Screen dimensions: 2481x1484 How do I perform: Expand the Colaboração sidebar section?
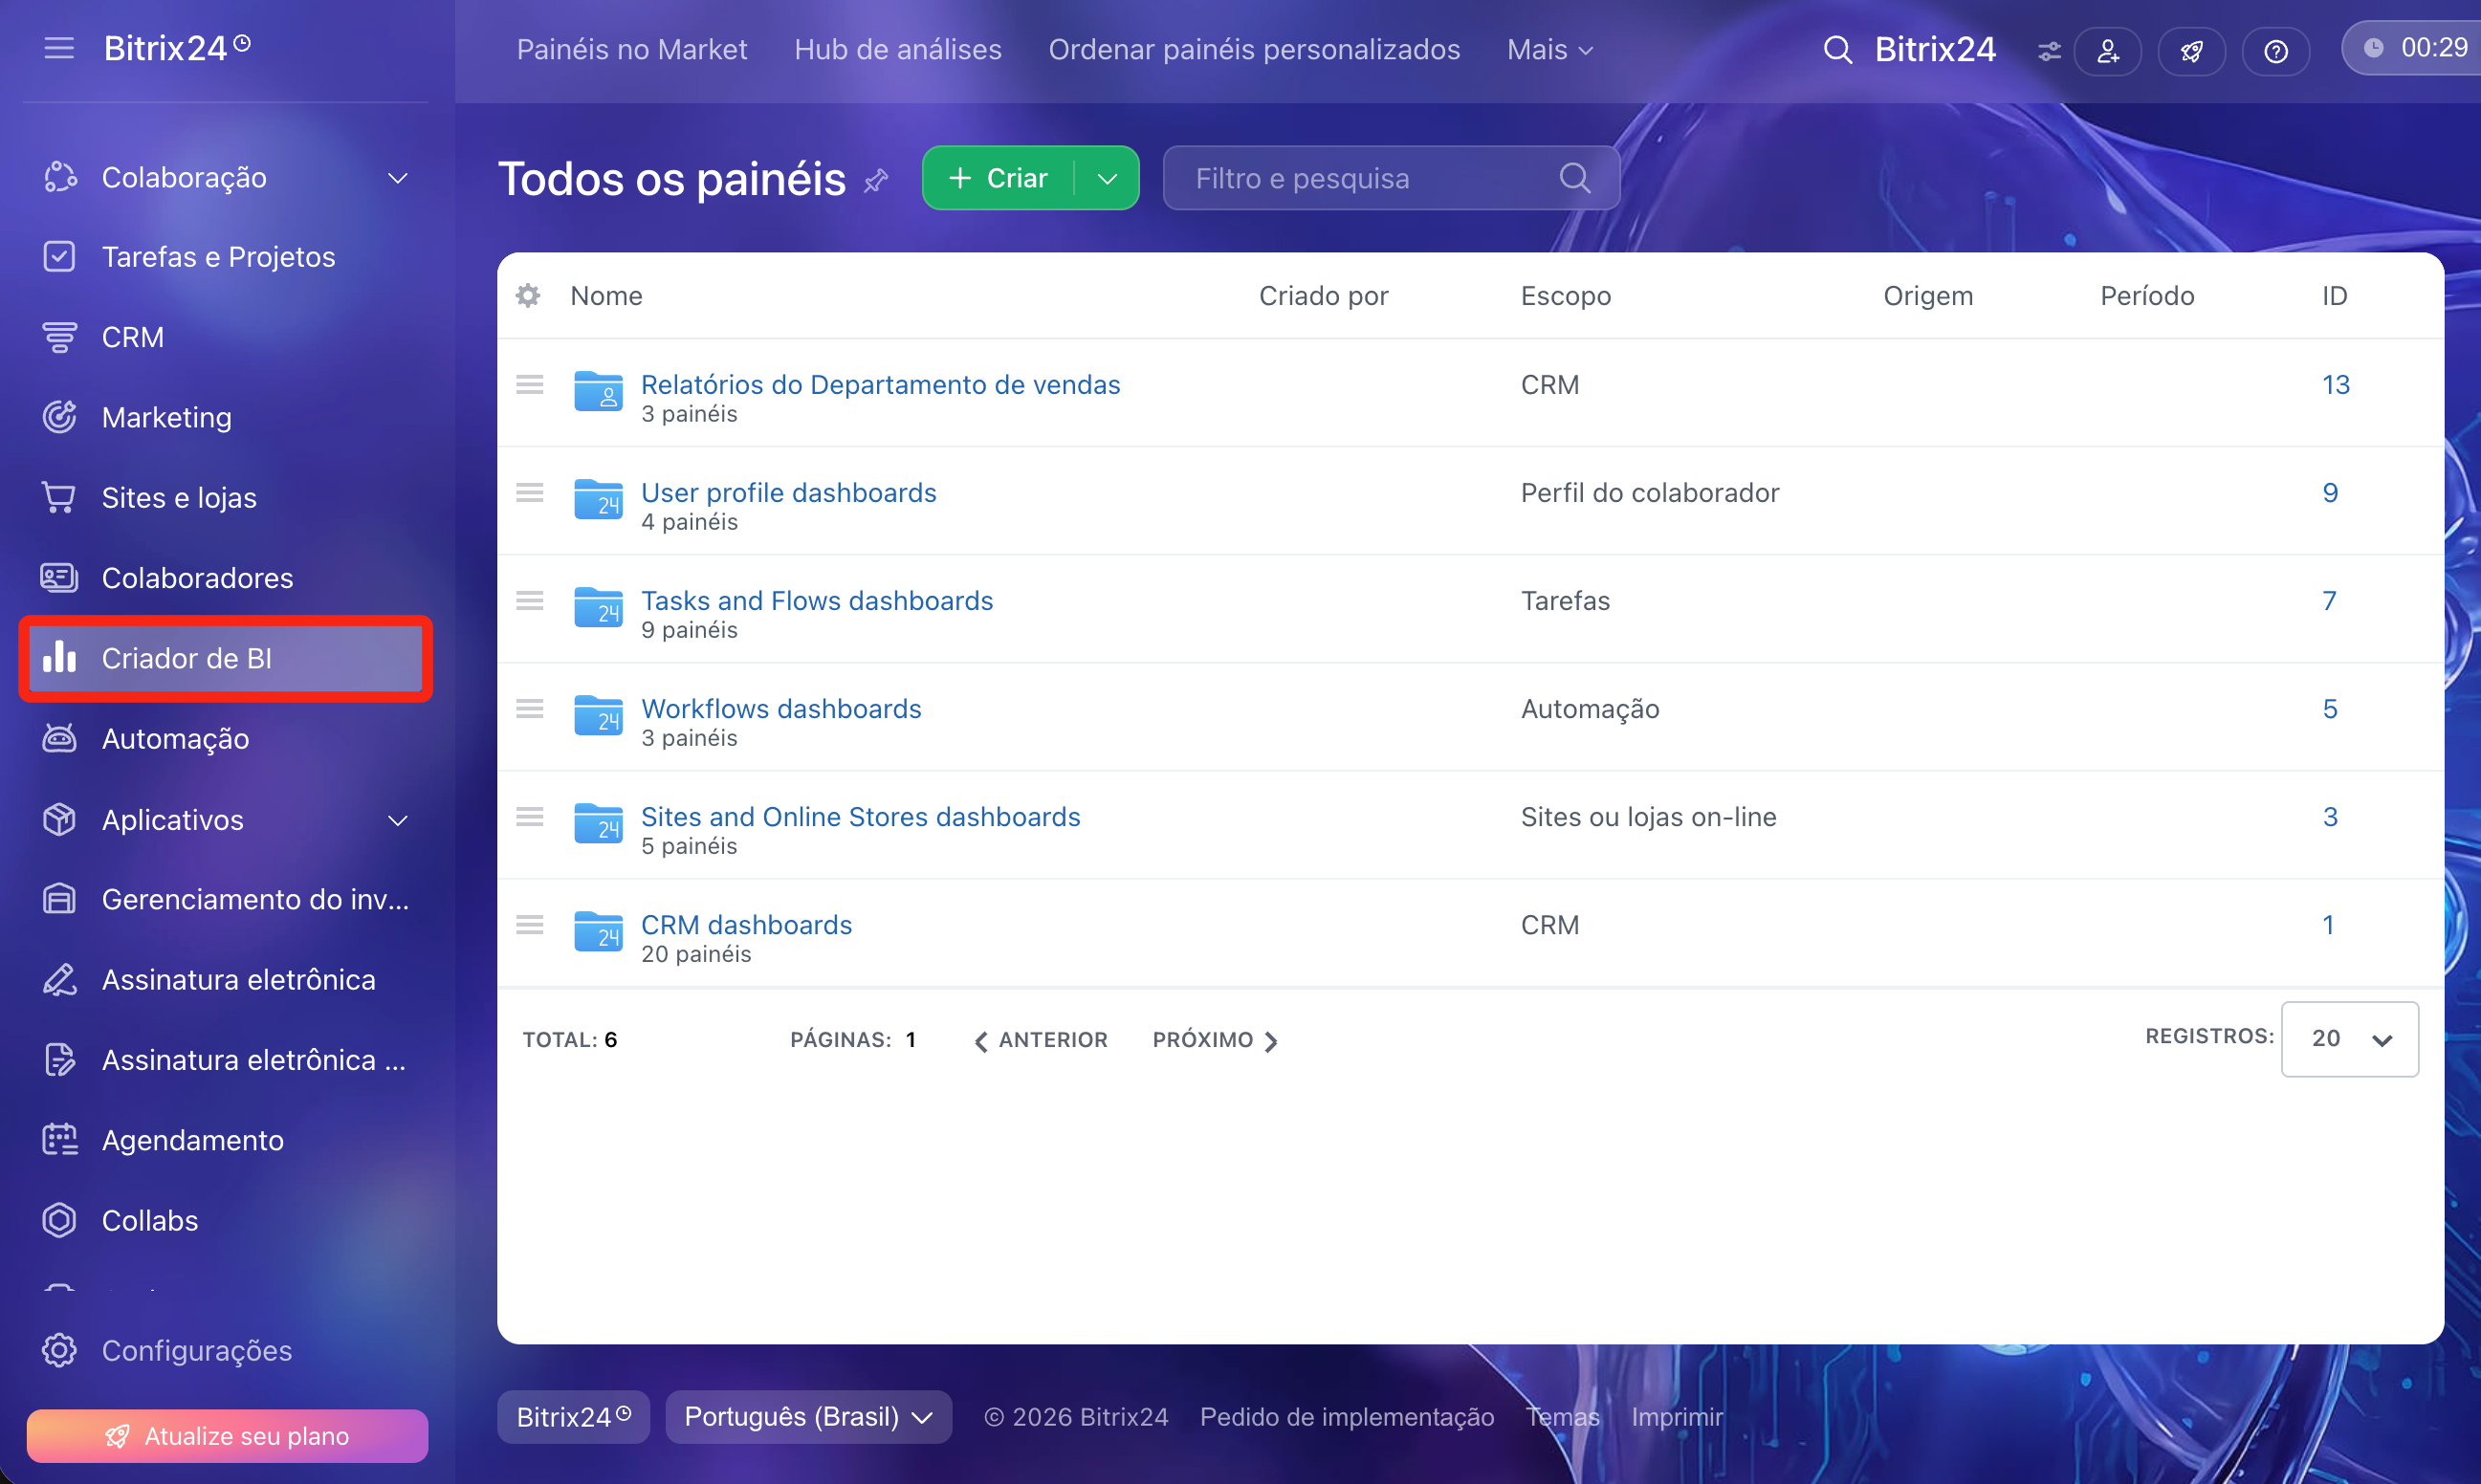click(398, 178)
